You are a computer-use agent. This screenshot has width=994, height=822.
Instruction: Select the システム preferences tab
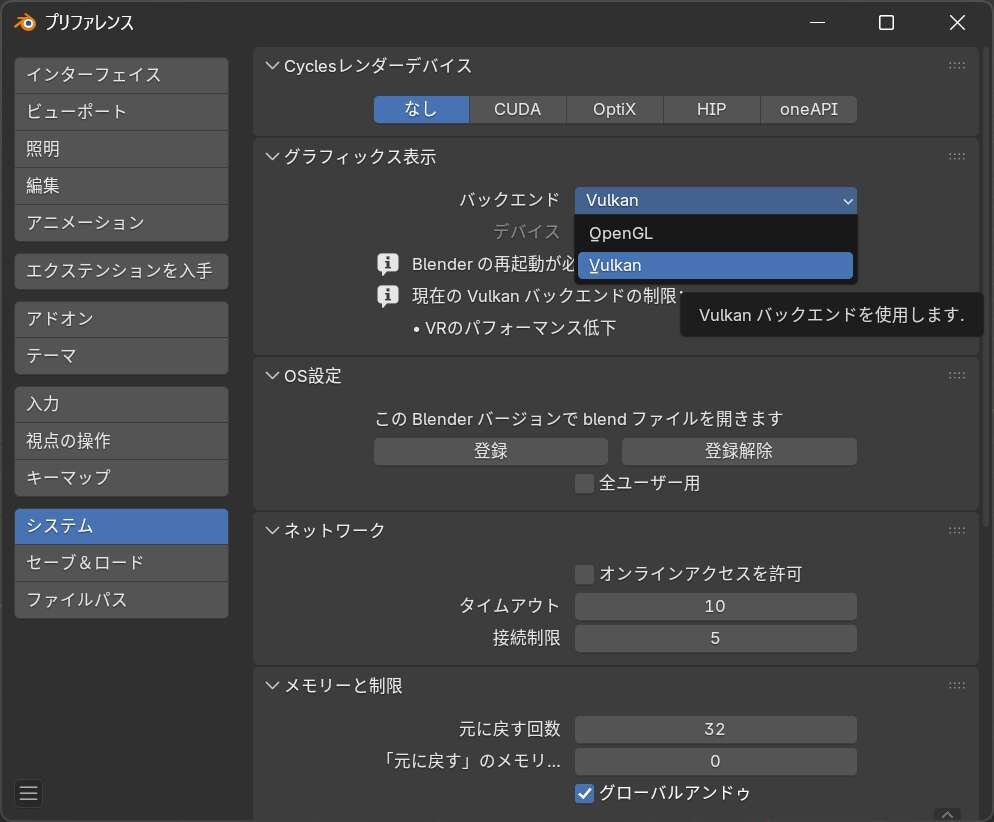click(x=121, y=526)
